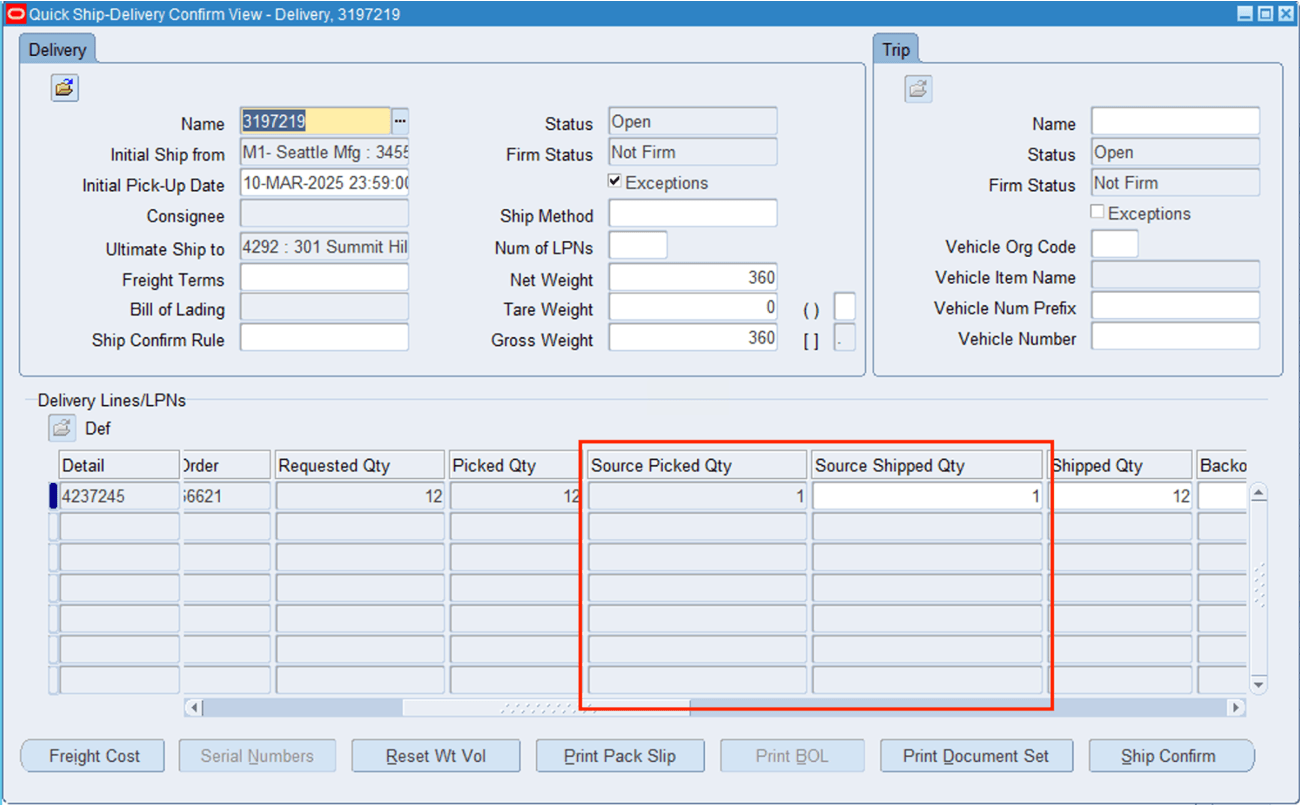Screen dimensions: 1300x805
Task: Switch to the Trip tab
Action: pyautogui.click(x=896, y=50)
